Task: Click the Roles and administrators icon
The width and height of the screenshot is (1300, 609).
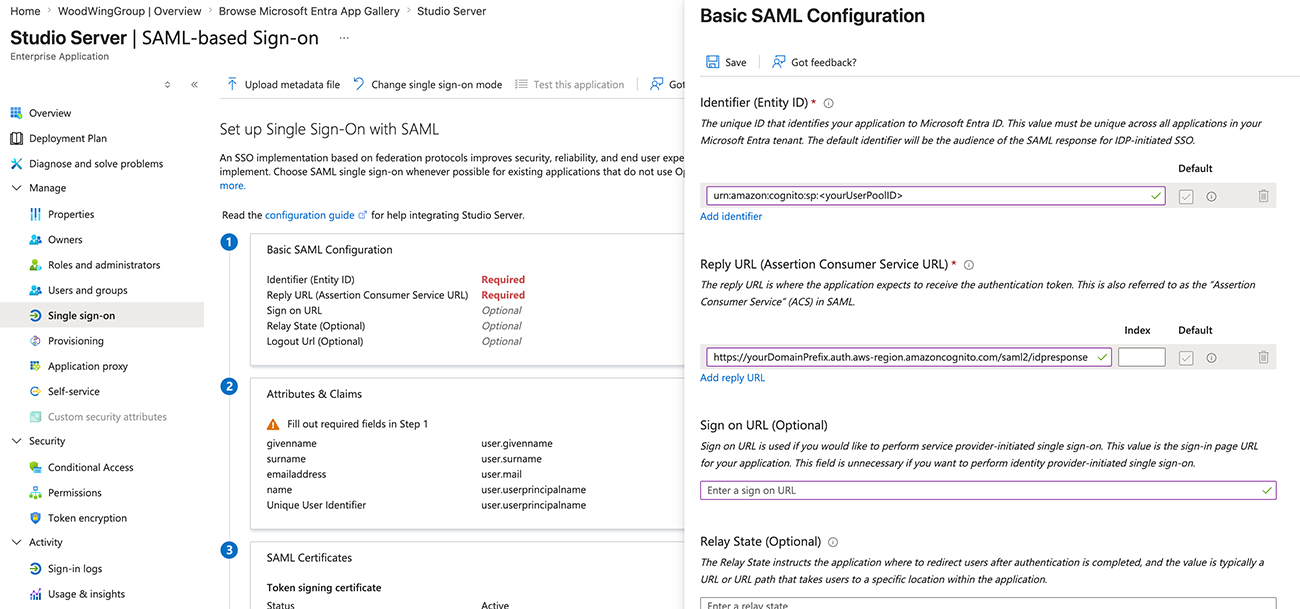Action: pos(36,265)
